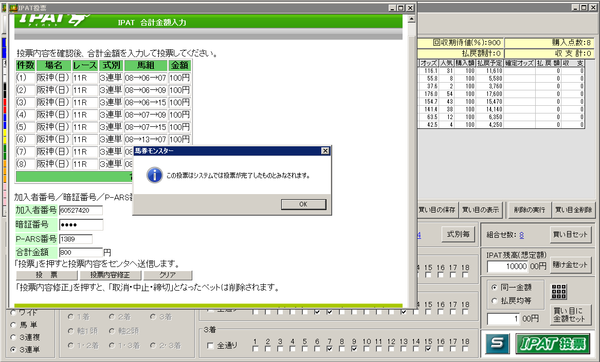Screen dimensions: 600x362
Task: Check the 3着 全通り checkbox
Action: pos(210,346)
